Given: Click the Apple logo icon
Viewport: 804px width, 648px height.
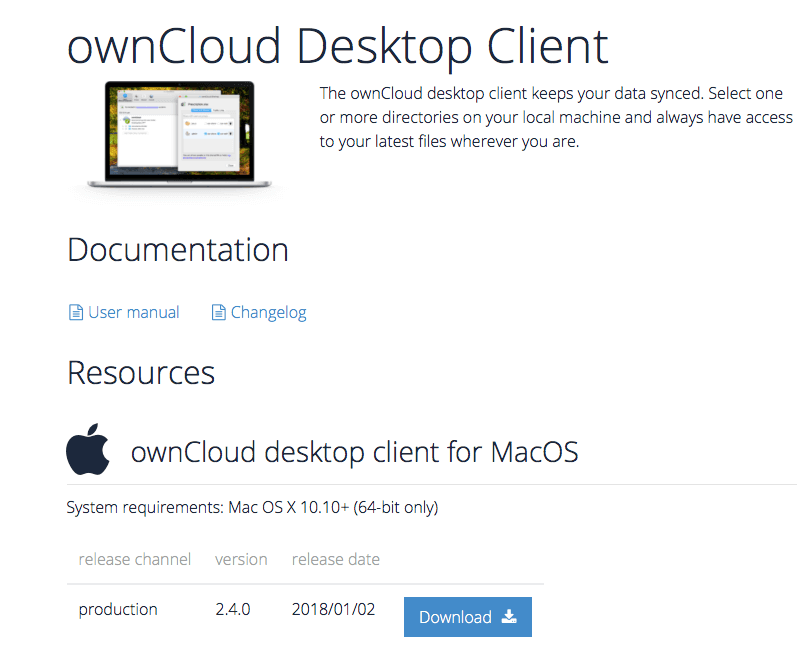Looking at the screenshot, I should point(88,449).
